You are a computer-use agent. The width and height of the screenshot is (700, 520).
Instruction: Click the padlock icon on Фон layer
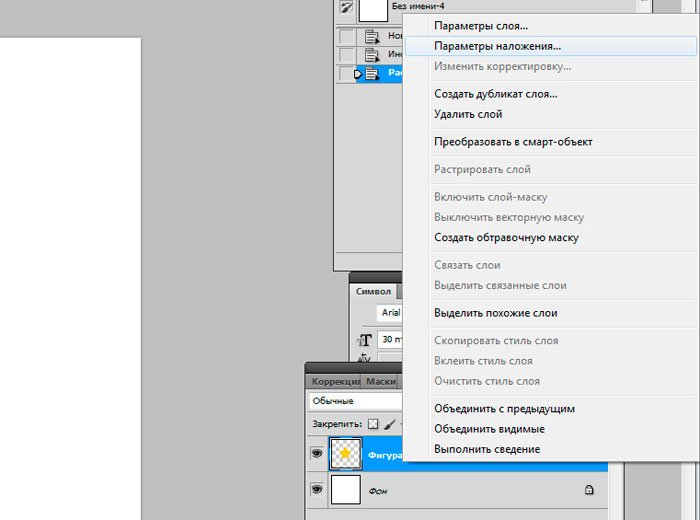coord(589,490)
